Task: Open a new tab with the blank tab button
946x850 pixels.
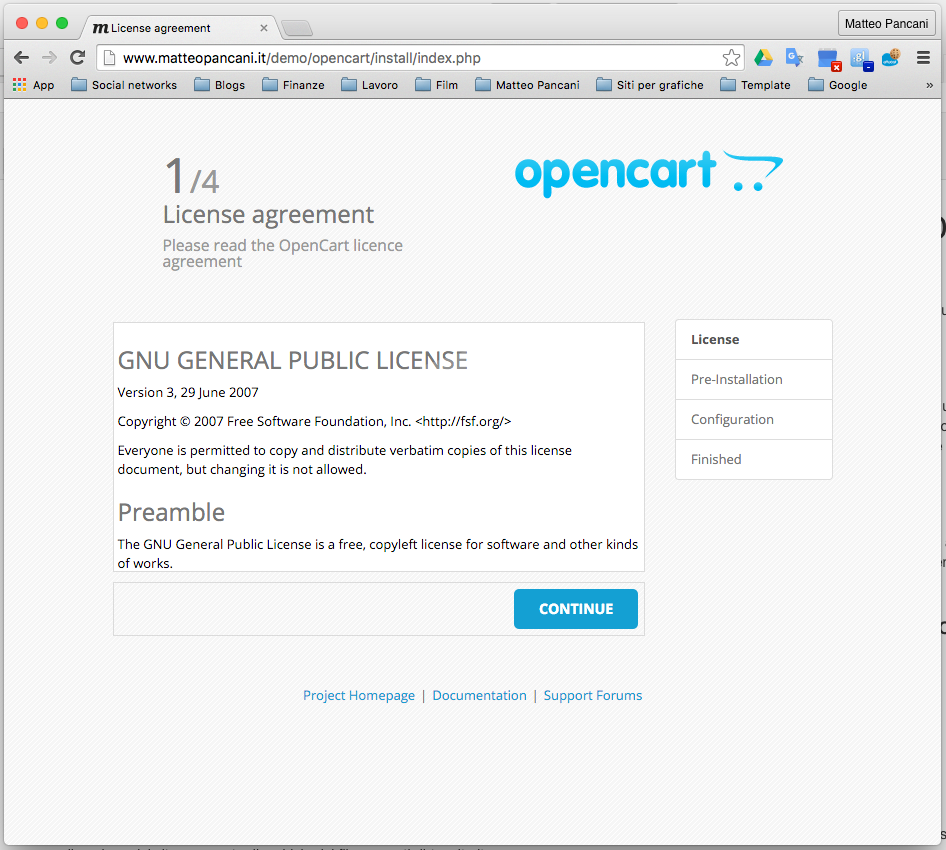Action: (297, 28)
